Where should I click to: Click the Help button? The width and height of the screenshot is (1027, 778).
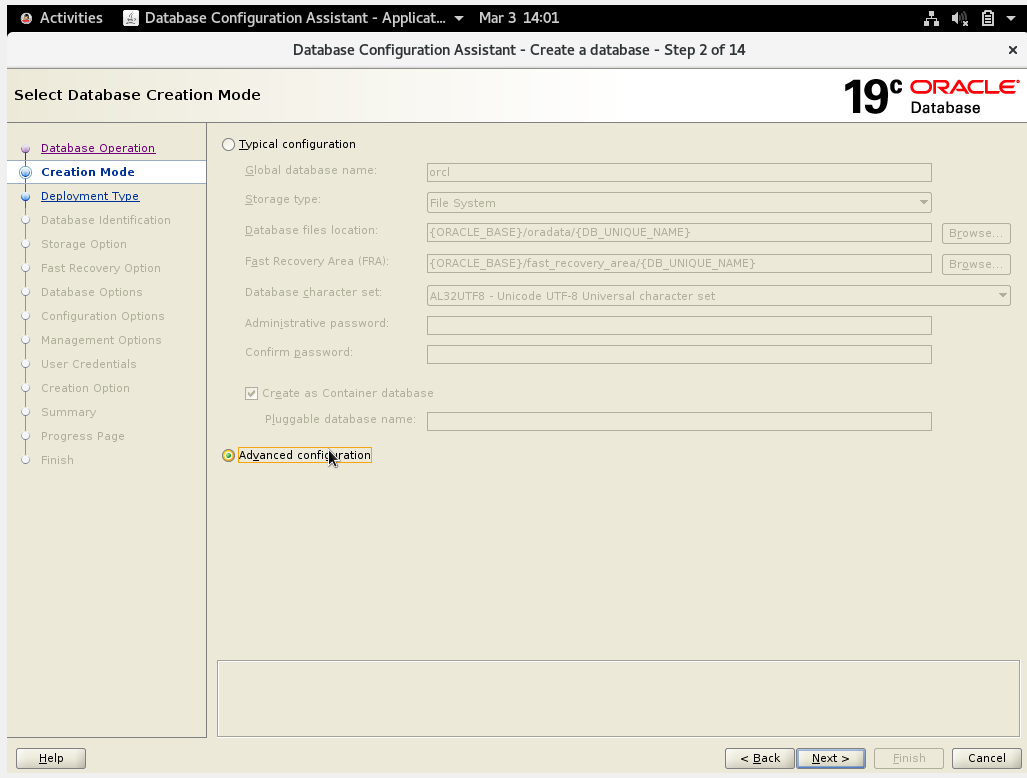pyautogui.click(x=51, y=758)
